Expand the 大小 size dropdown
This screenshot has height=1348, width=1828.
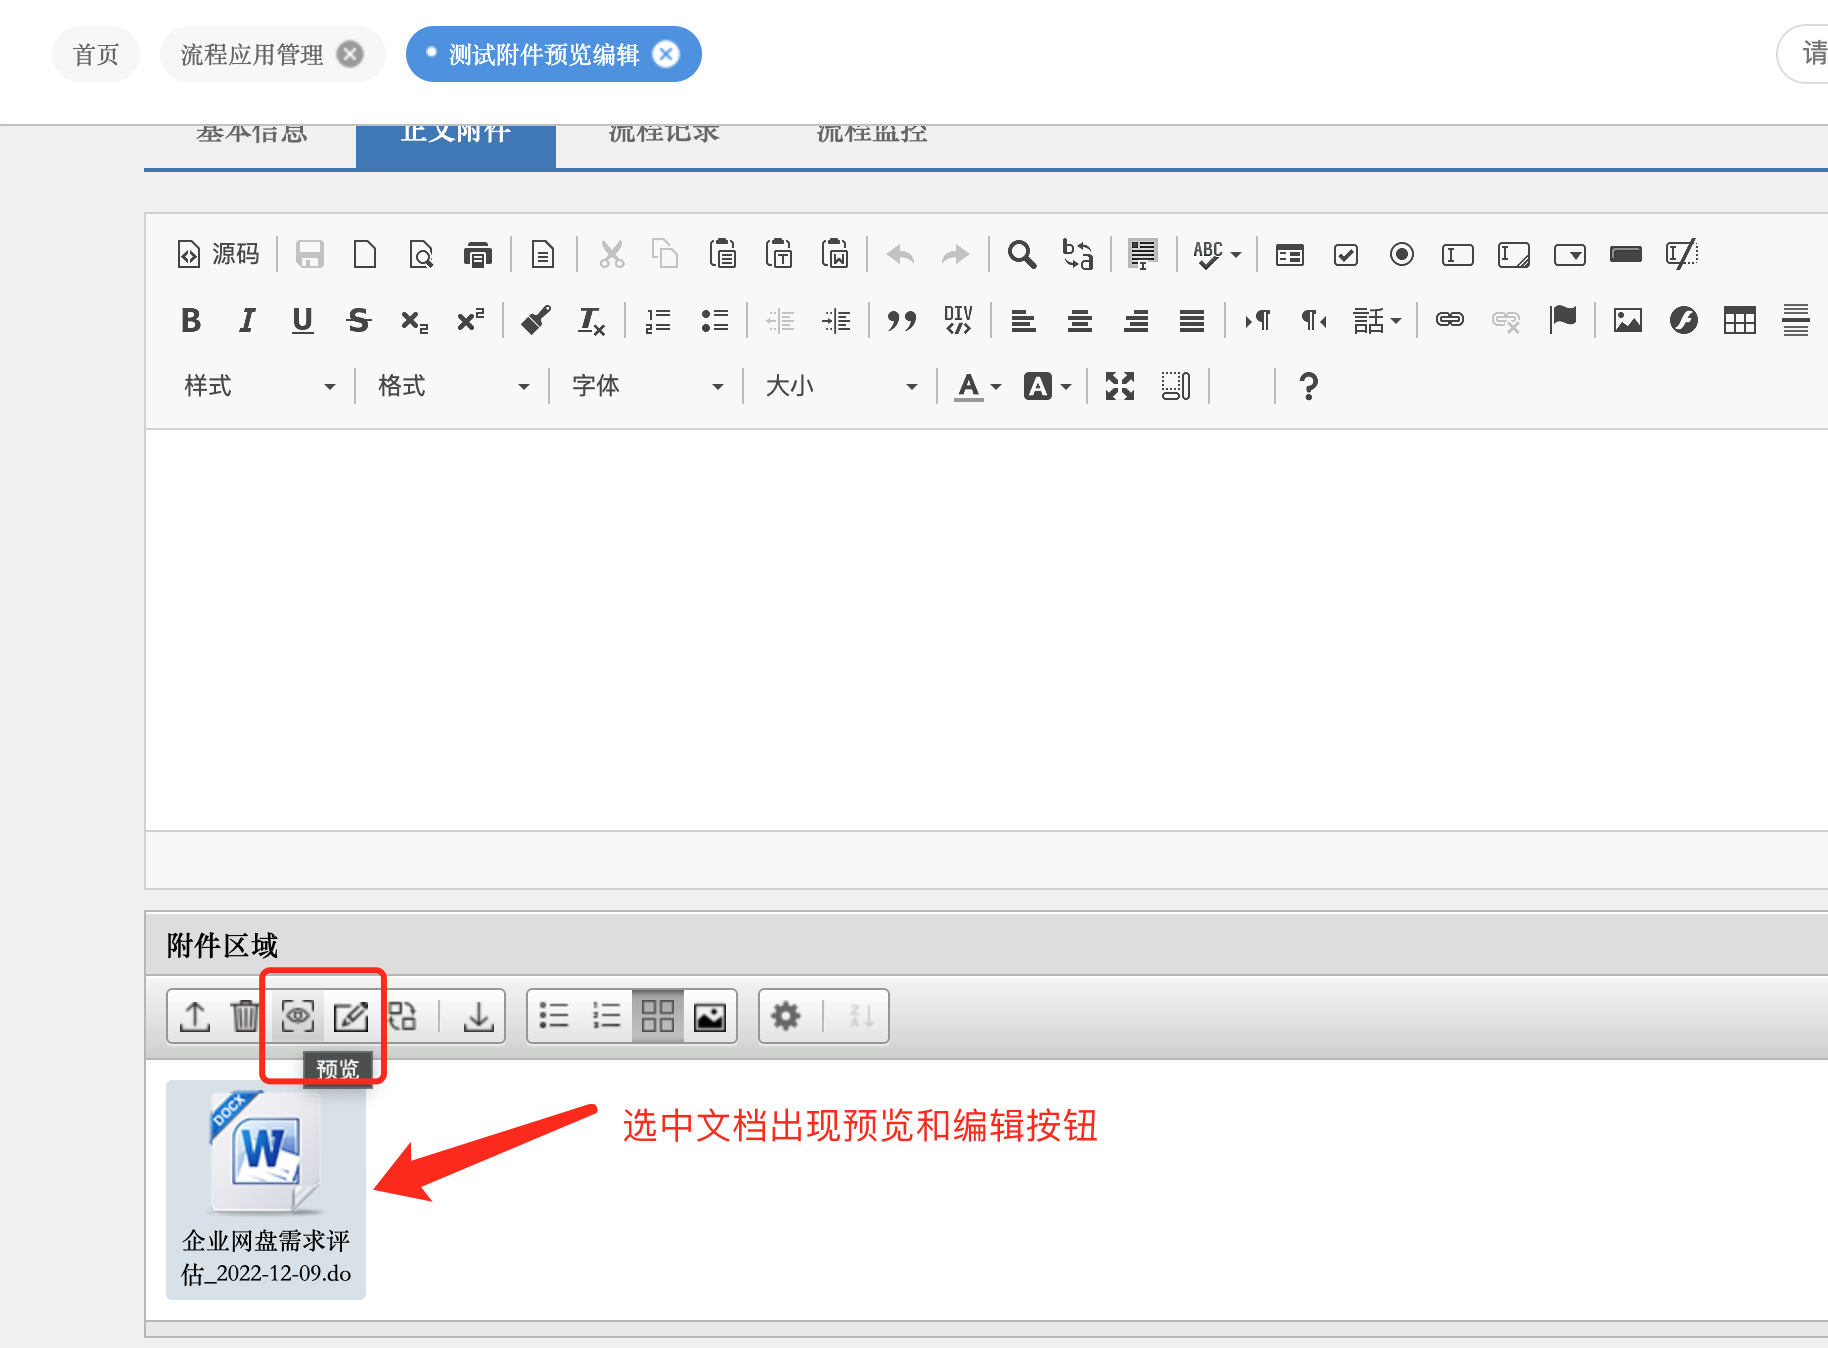(x=840, y=386)
